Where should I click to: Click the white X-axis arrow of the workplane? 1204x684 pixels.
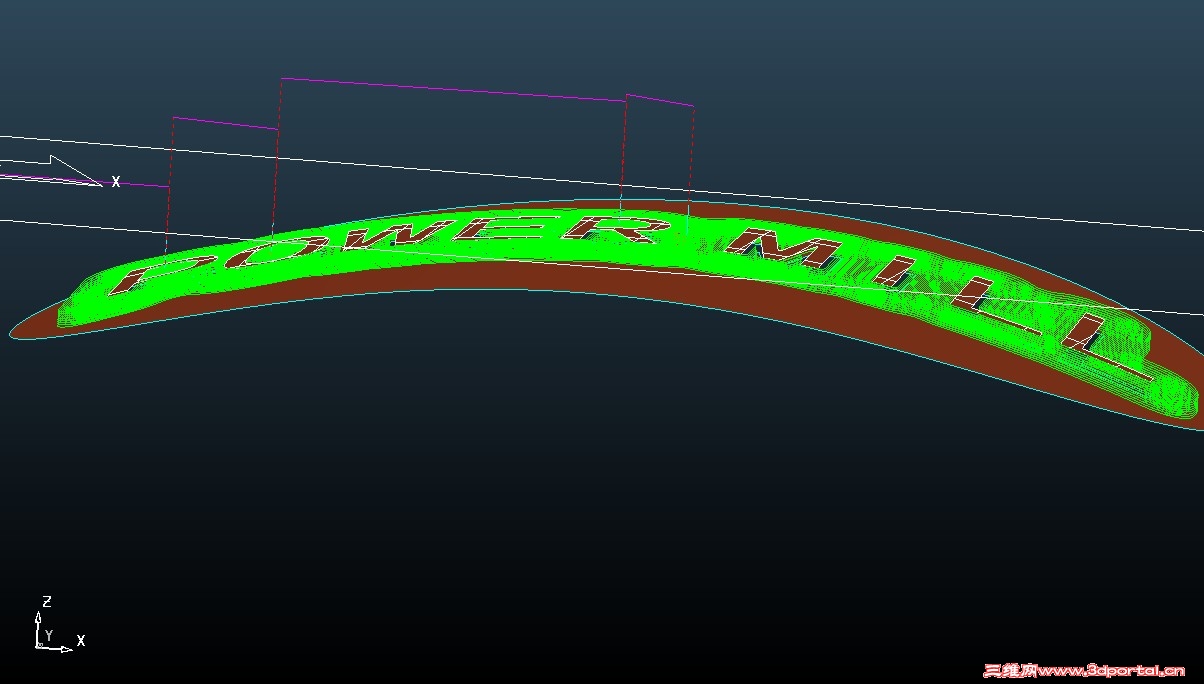click(x=50, y=169)
